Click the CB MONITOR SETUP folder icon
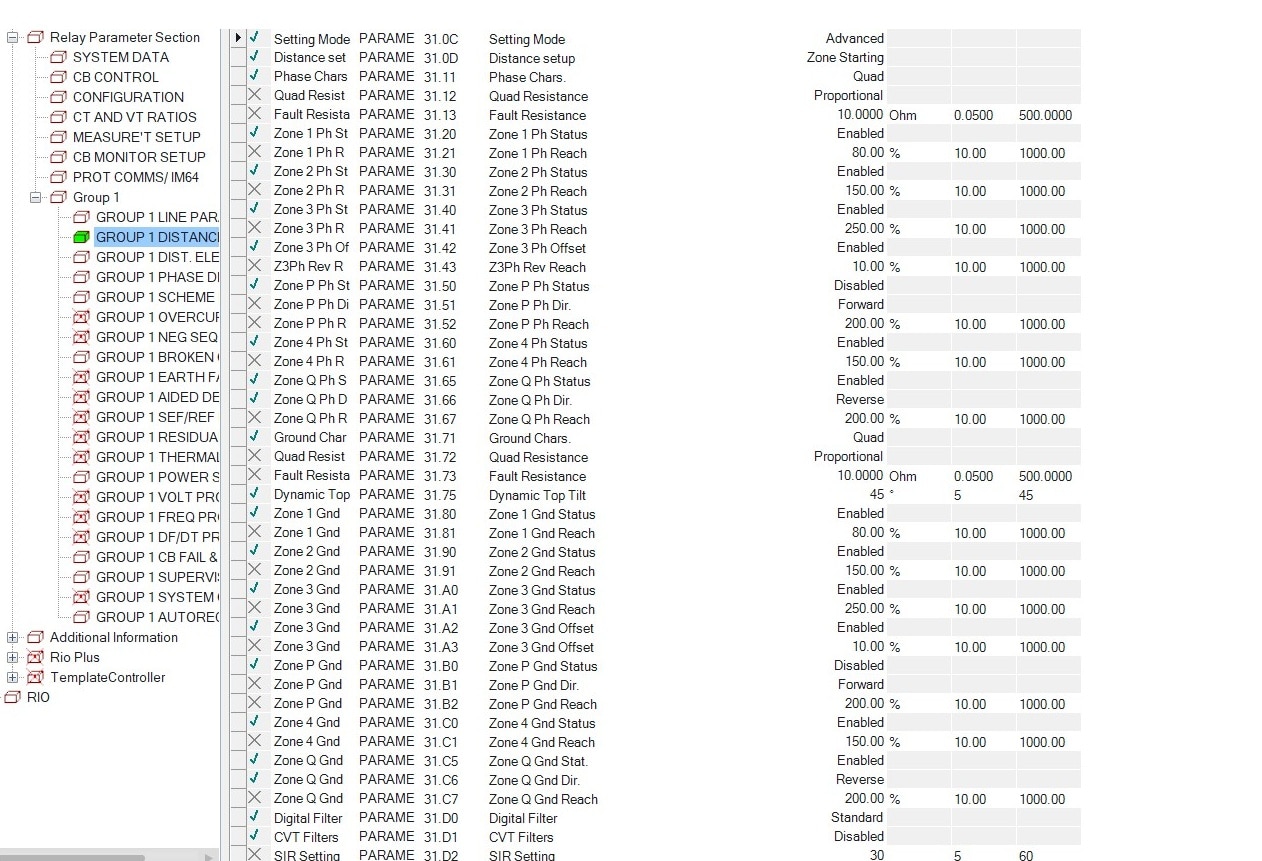The image size is (1262, 861). pyautogui.click(x=58, y=157)
